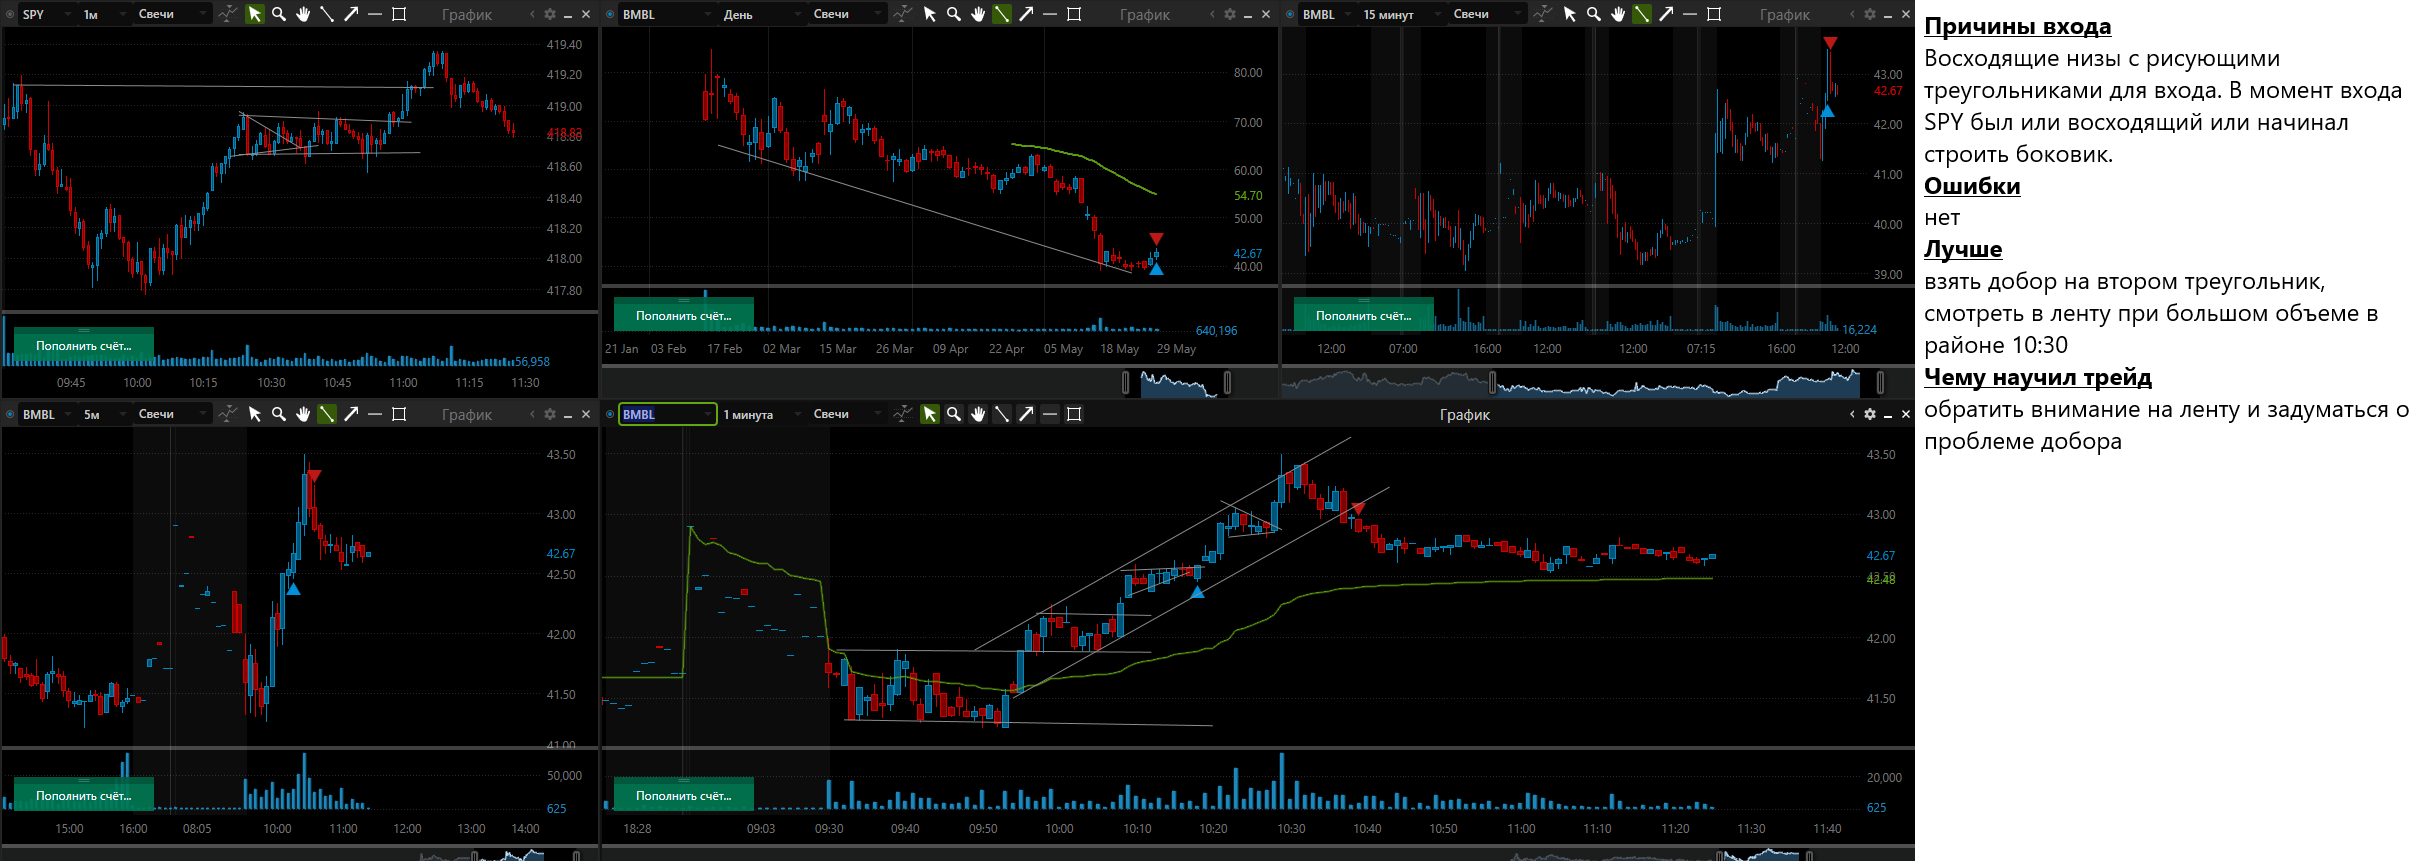Viewport: 2415px width, 861px height.
Task: Activate the magnifier zoom tool in SPY chart
Action: tap(279, 14)
